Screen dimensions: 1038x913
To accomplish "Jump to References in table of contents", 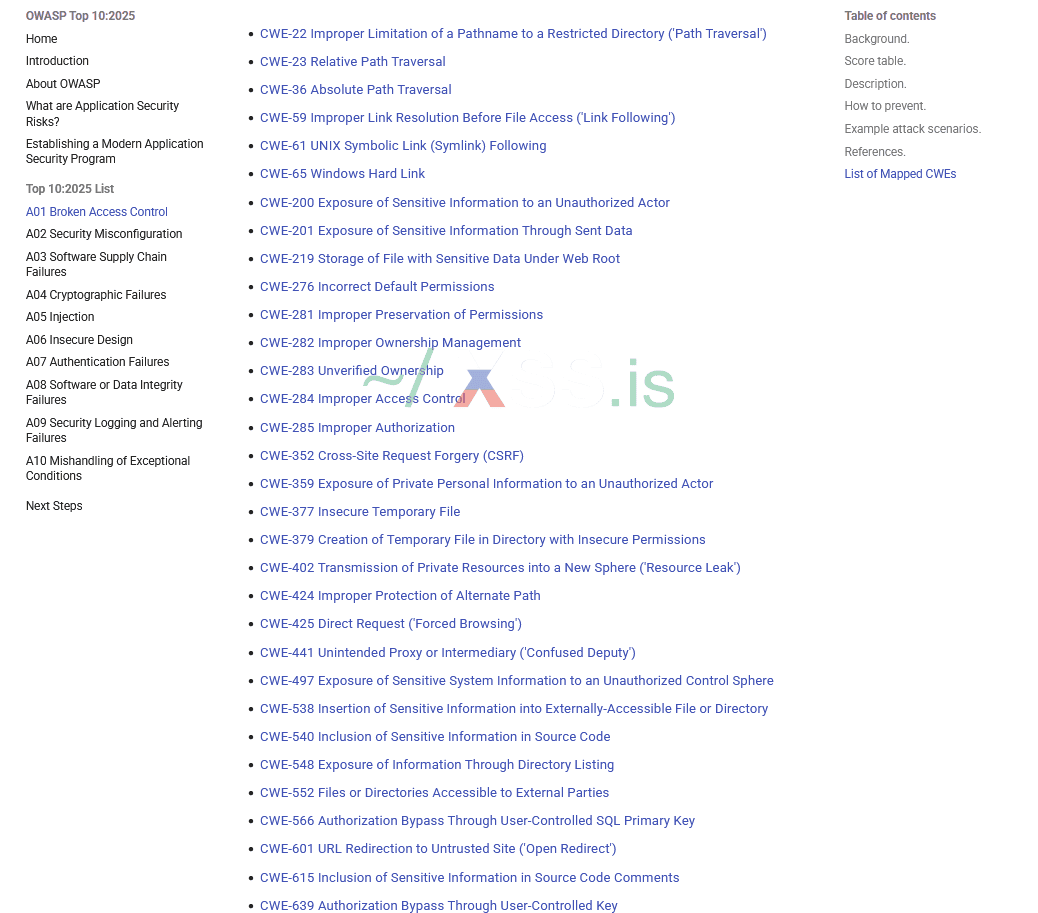I will point(874,152).
